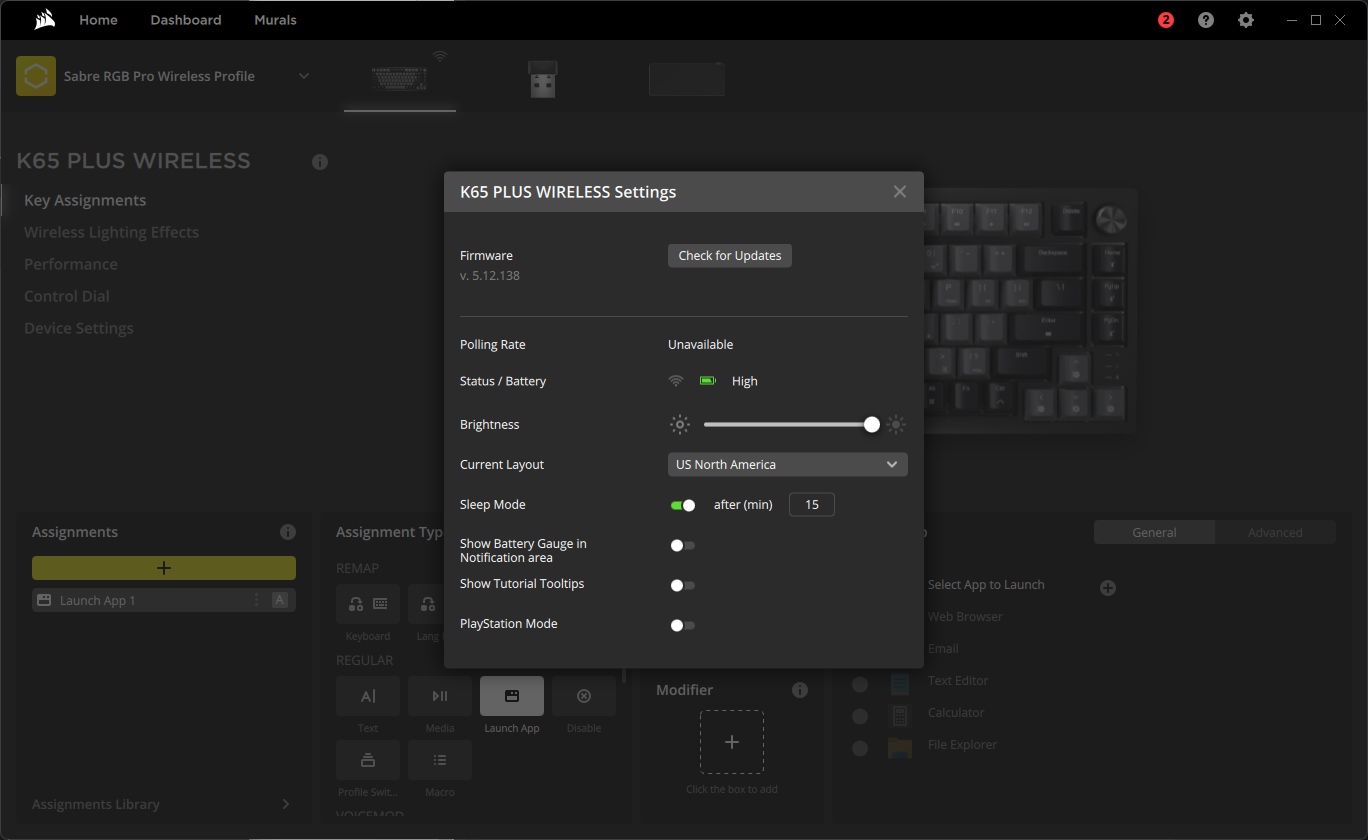
Task: Click the assignment types scrollbar
Action: click(624, 676)
